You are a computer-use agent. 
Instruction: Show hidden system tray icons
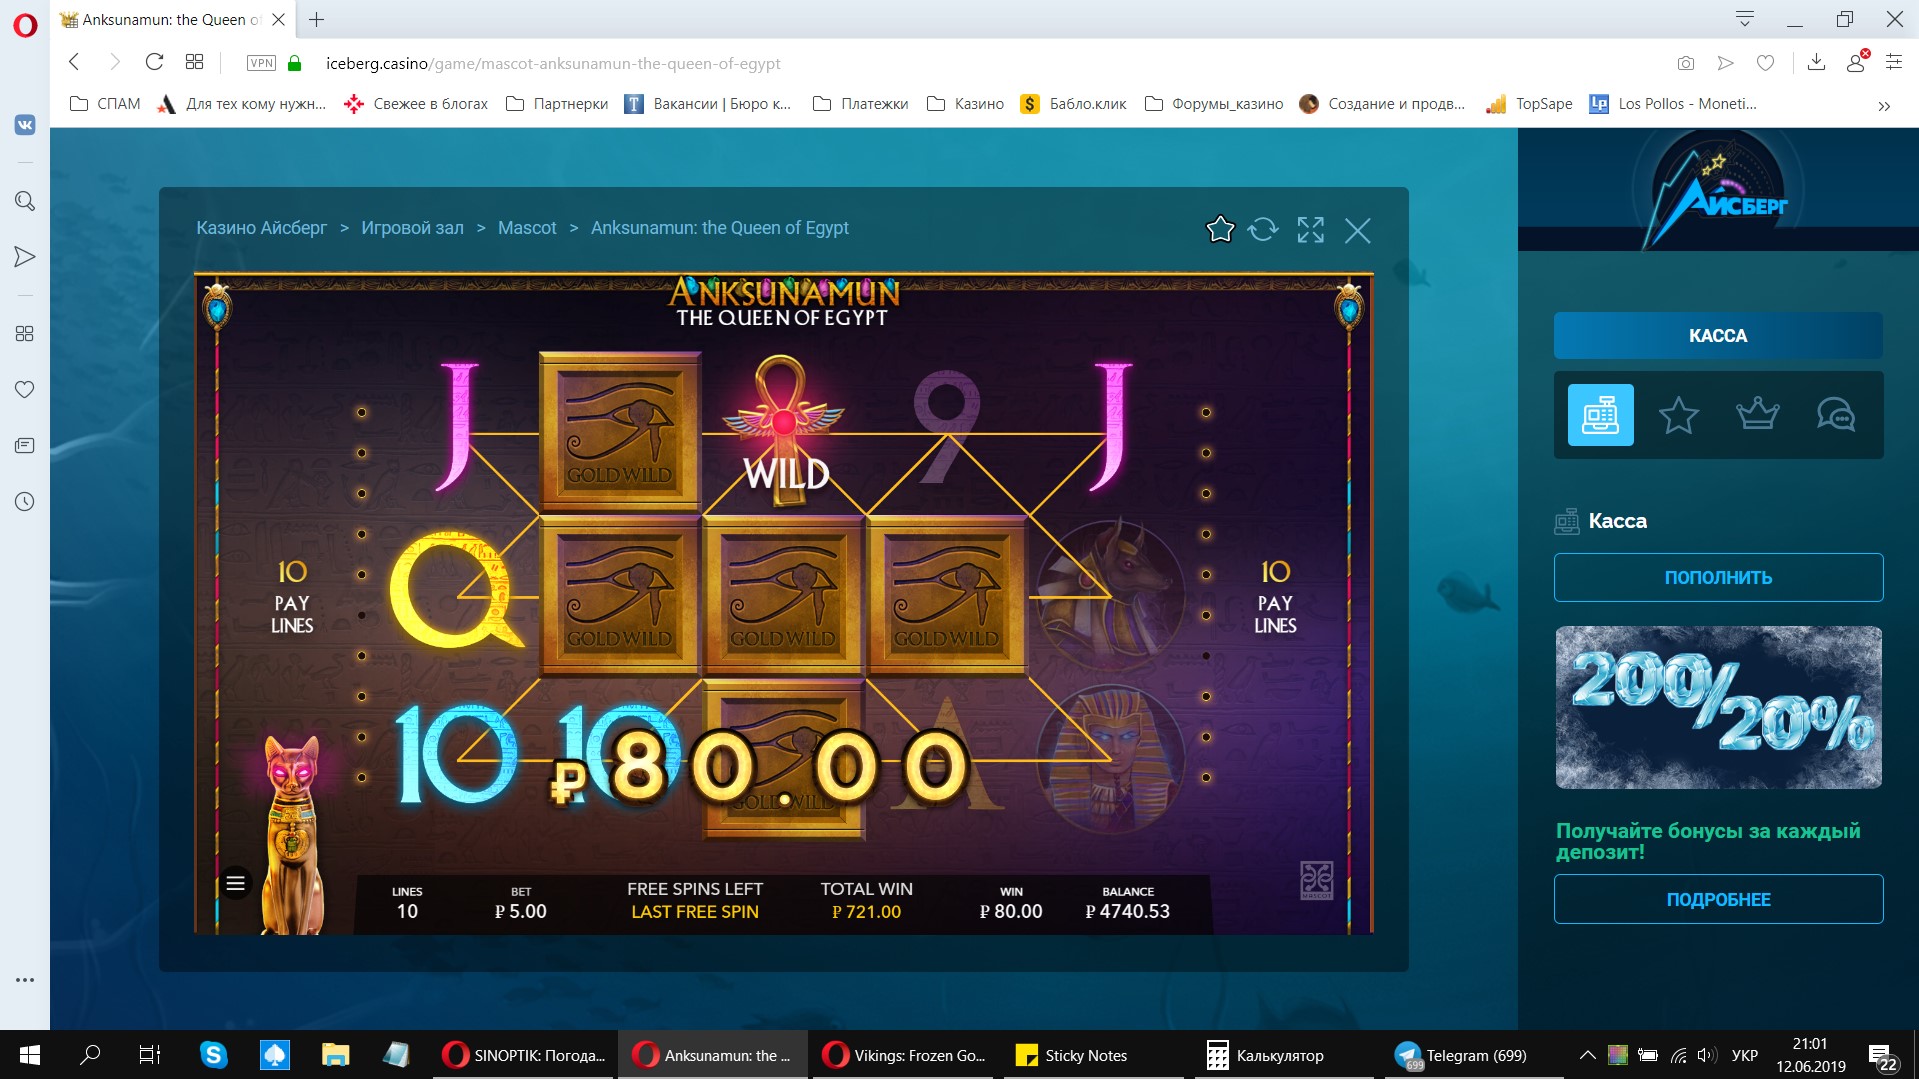point(1587,1055)
